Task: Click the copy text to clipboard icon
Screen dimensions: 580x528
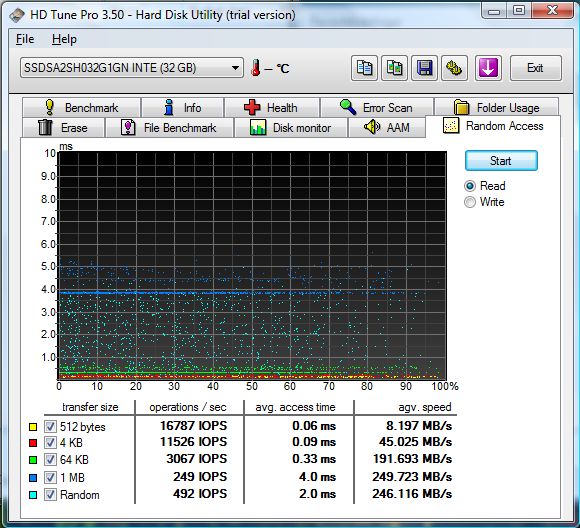Action: click(x=364, y=68)
